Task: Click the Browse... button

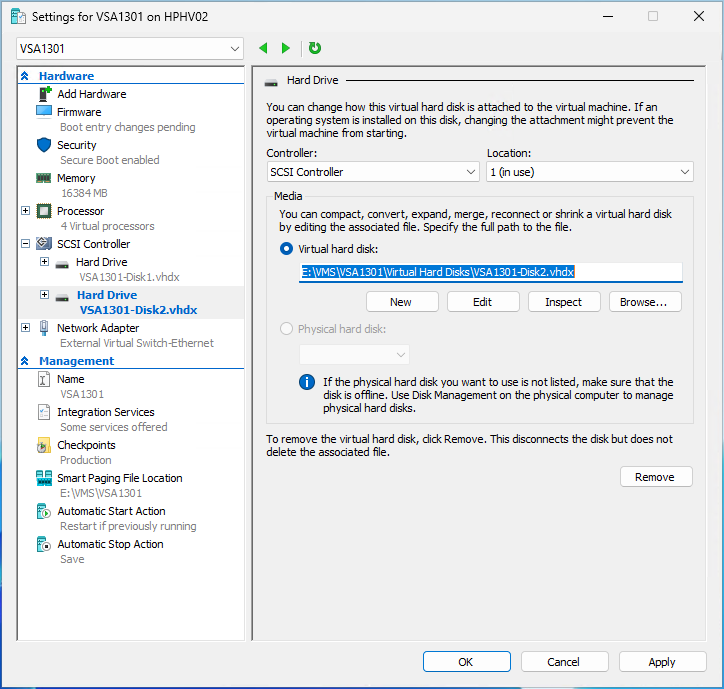Action: click(x=643, y=302)
